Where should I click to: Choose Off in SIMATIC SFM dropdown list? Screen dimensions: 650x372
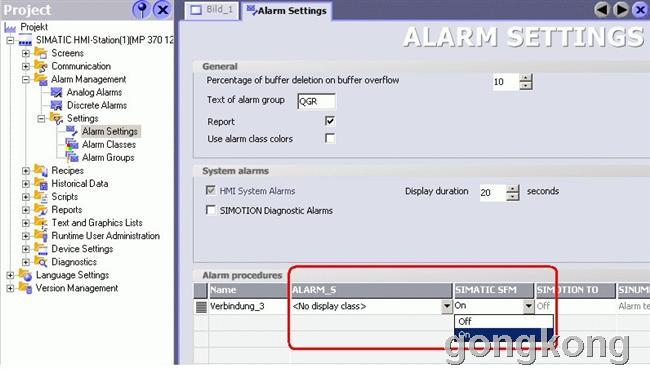click(x=504, y=321)
